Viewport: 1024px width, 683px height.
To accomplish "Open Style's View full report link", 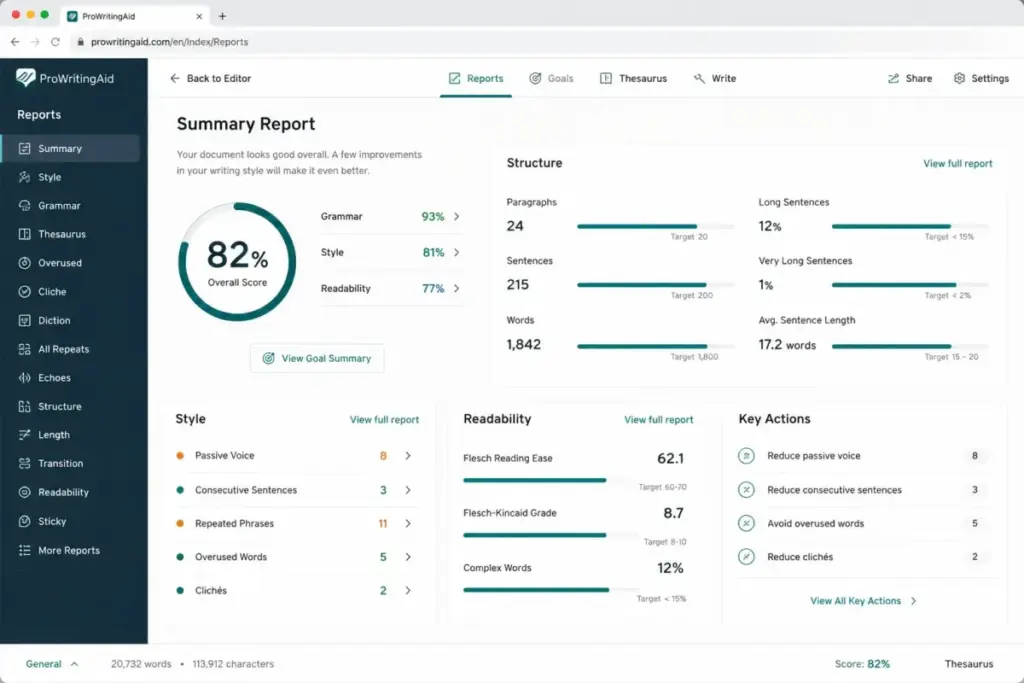I will coord(384,419).
